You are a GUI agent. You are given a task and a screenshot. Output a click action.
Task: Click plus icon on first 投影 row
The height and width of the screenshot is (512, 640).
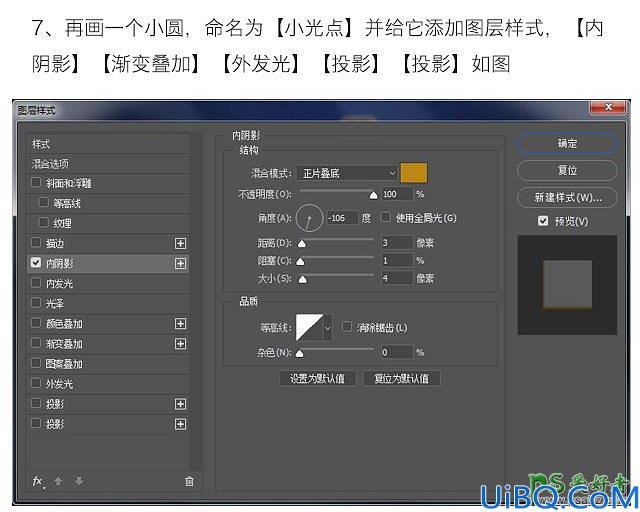[x=180, y=404]
